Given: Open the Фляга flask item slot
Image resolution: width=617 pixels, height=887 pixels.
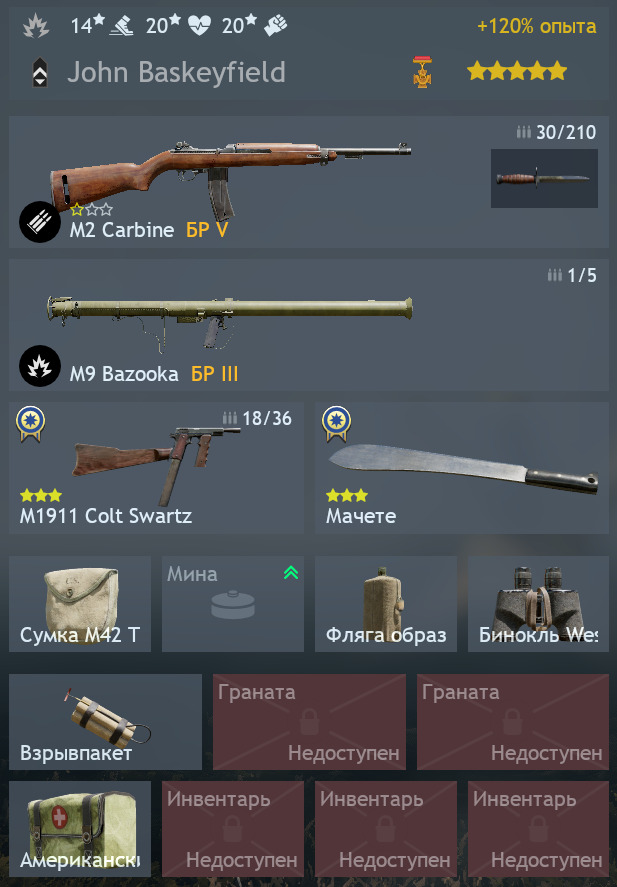Looking at the screenshot, I should click(386, 604).
